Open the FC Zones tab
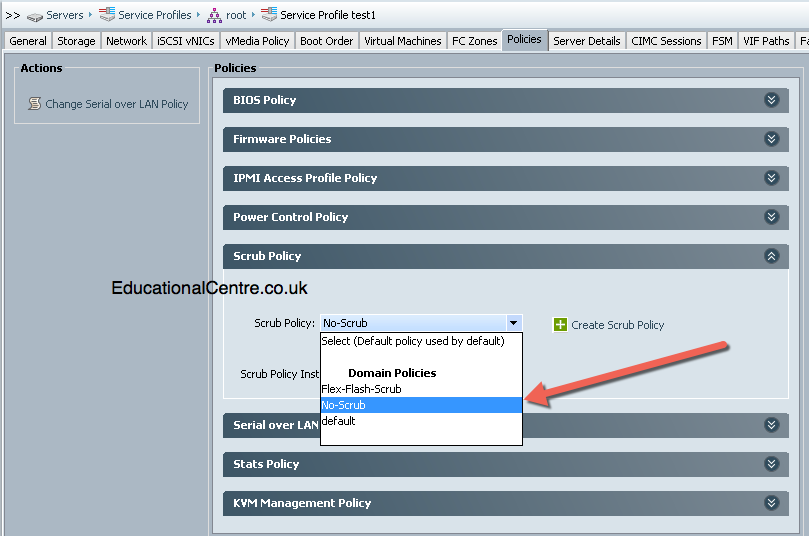The image size is (809, 536). tap(475, 41)
